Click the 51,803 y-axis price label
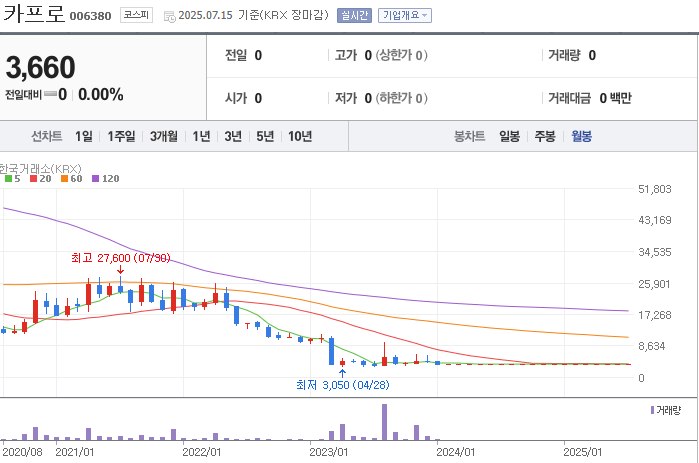Image resolution: width=699 pixels, height=463 pixels. click(x=654, y=189)
